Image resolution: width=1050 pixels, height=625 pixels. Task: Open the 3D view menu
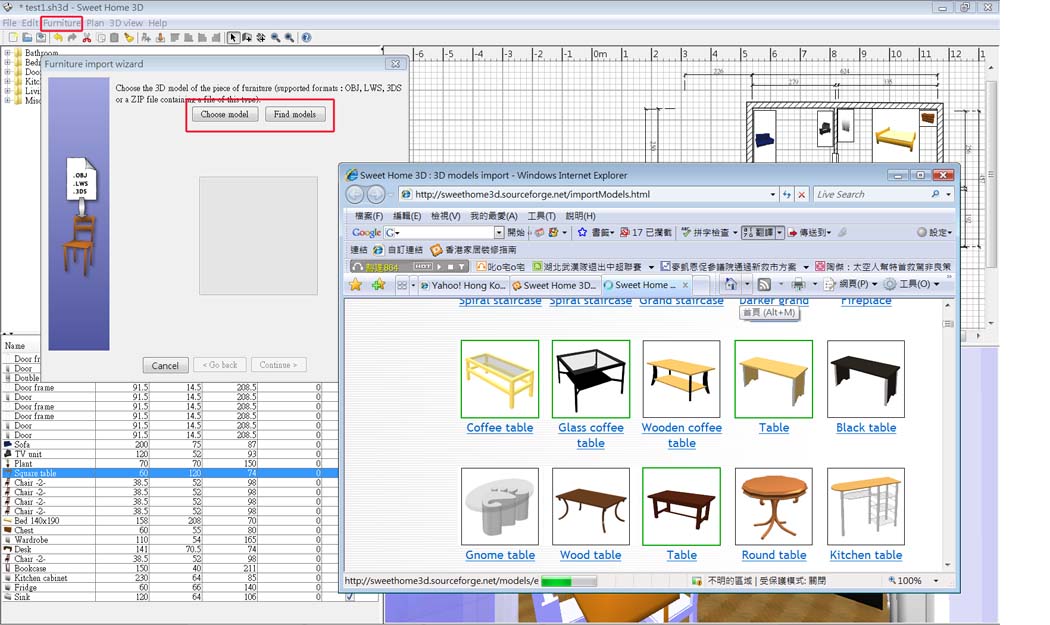[x=126, y=23]
